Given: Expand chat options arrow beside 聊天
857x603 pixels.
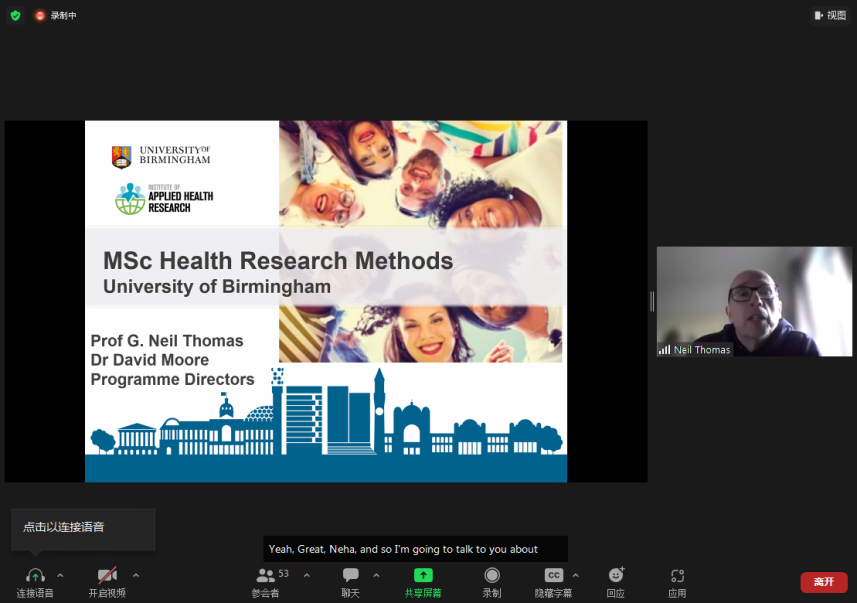Looking at the screenshot, I should [376, 575].
